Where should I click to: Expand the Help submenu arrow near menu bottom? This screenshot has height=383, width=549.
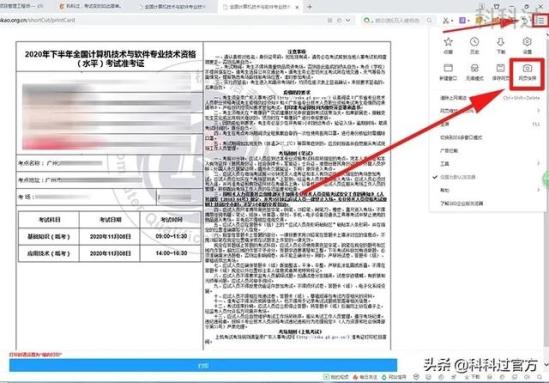(x=538, y=190)
